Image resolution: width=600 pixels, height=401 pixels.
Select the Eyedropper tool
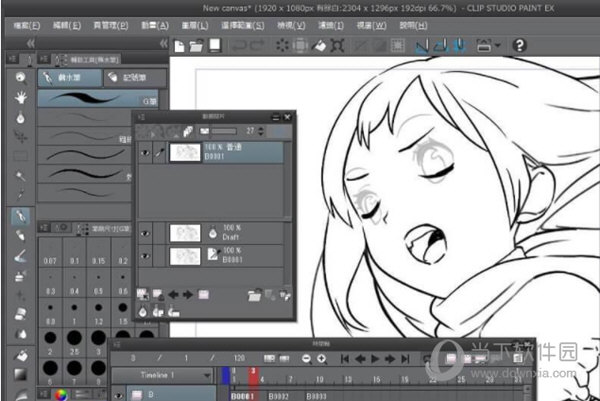point(21,195)
